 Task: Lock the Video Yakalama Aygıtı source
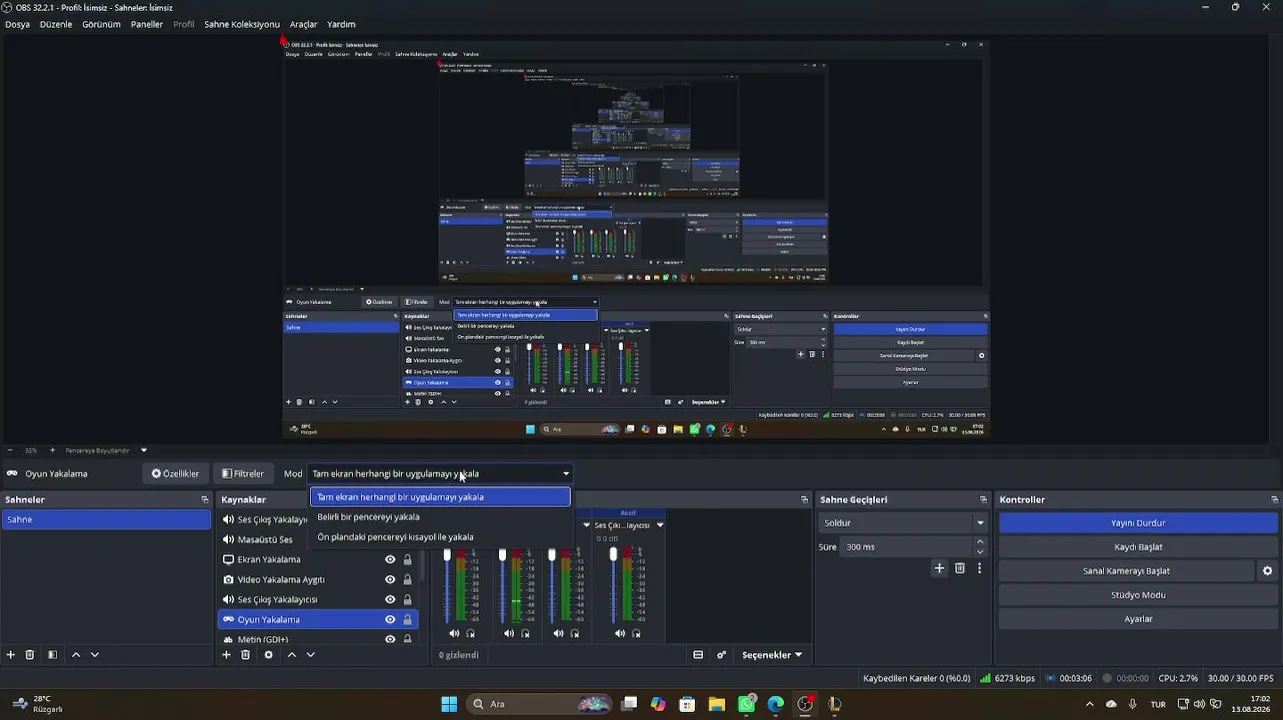click(407, 580)
